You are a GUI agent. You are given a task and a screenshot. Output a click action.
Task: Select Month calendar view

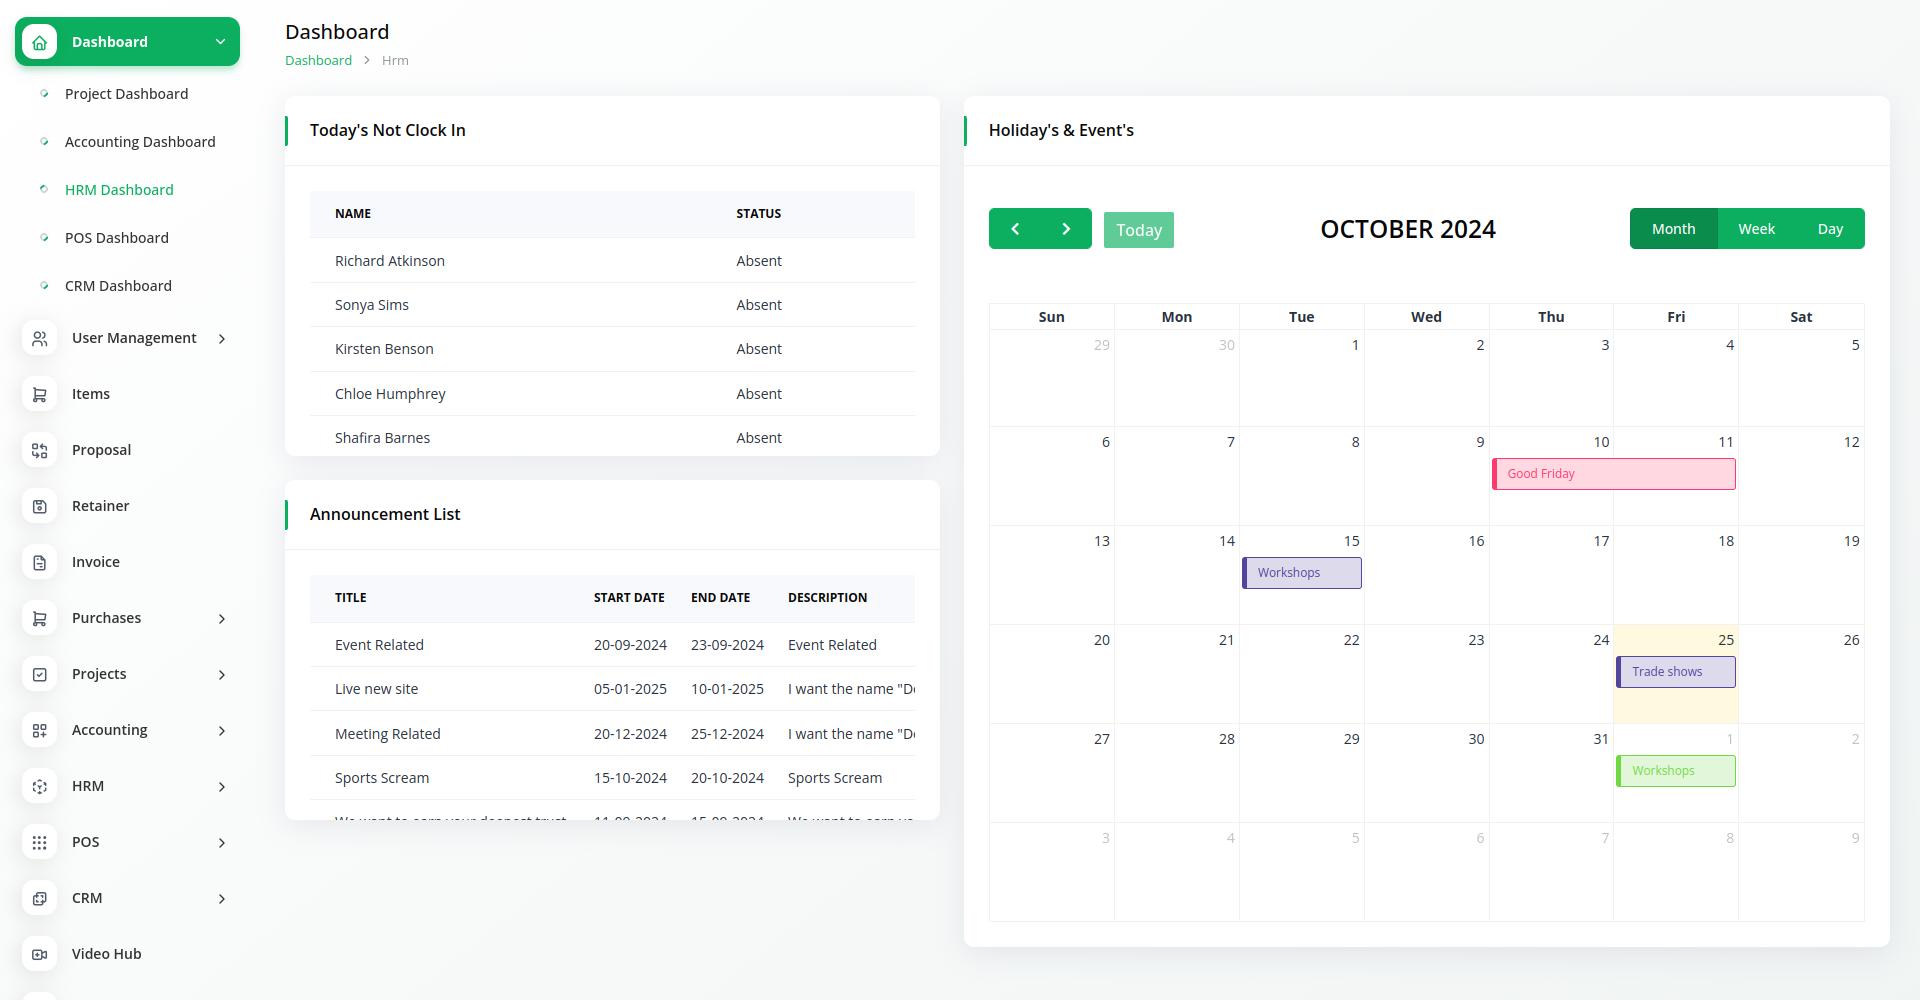1673,229
